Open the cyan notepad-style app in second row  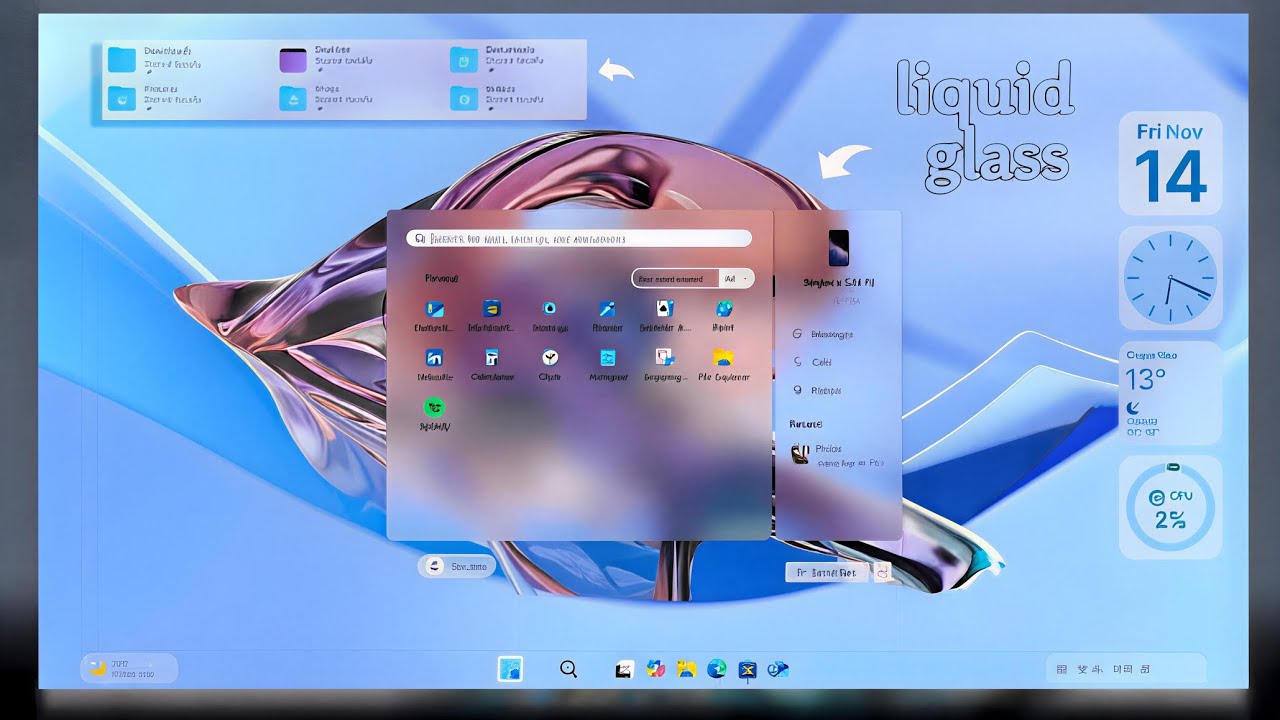pos(607,357)
